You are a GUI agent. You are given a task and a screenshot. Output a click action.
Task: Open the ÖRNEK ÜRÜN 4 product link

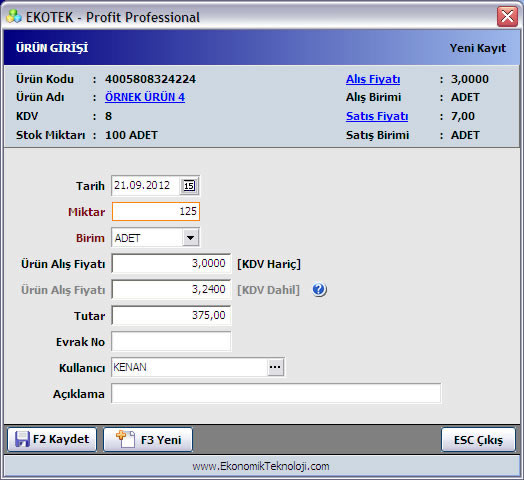pyautogui.click(x=145, y=97)
